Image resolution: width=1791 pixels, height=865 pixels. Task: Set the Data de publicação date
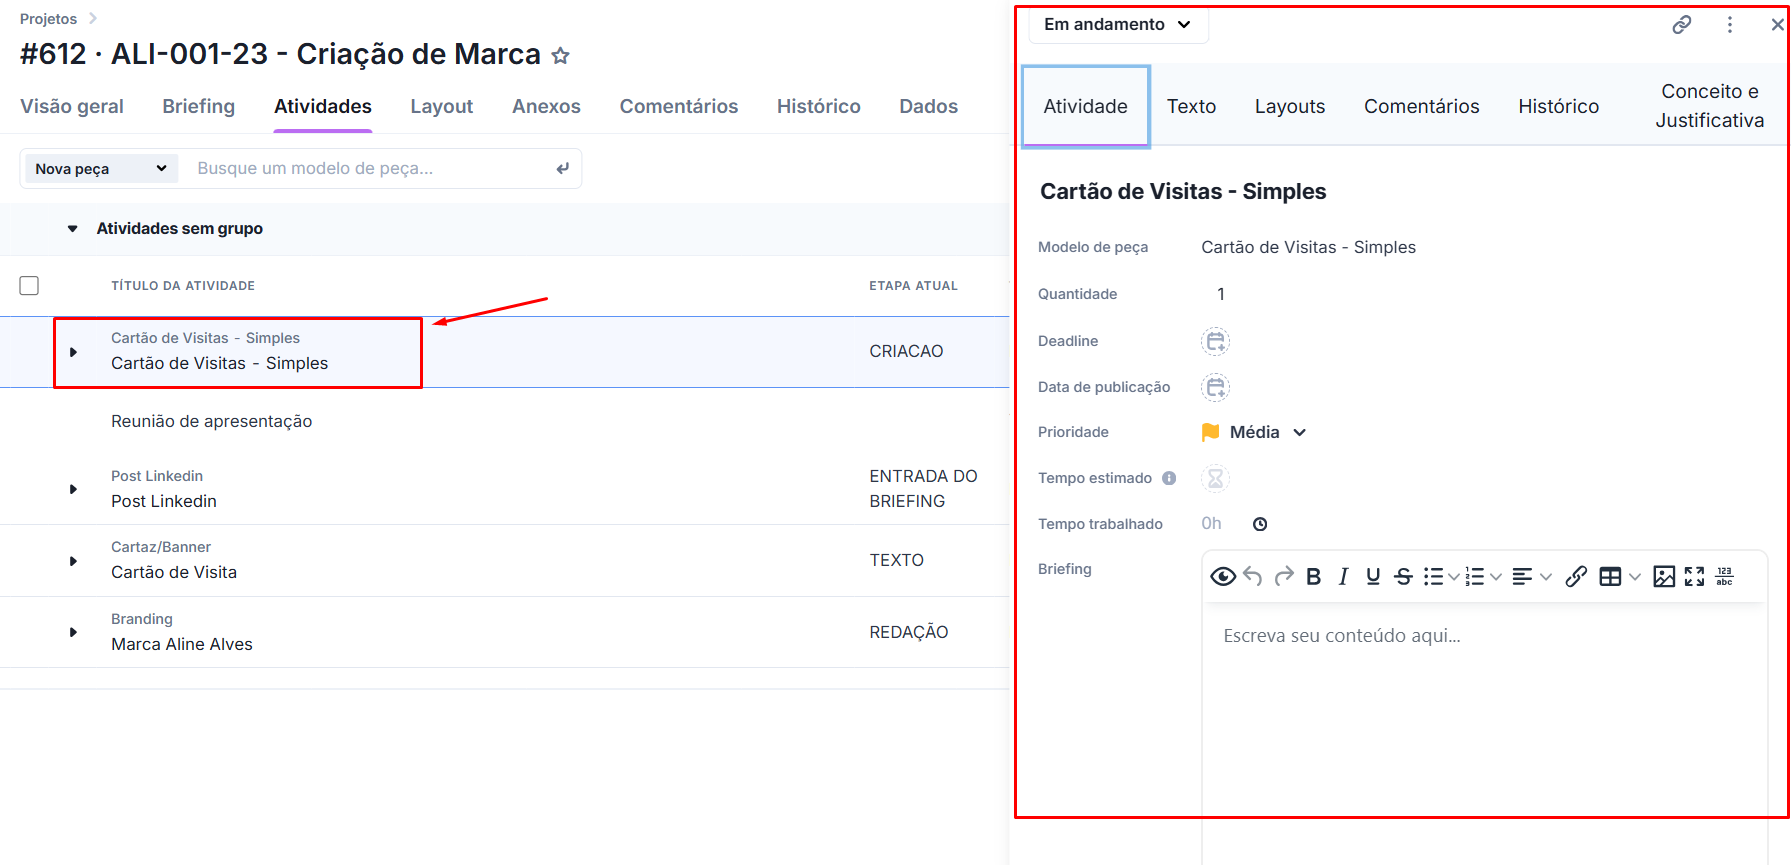pos(1215,387)
